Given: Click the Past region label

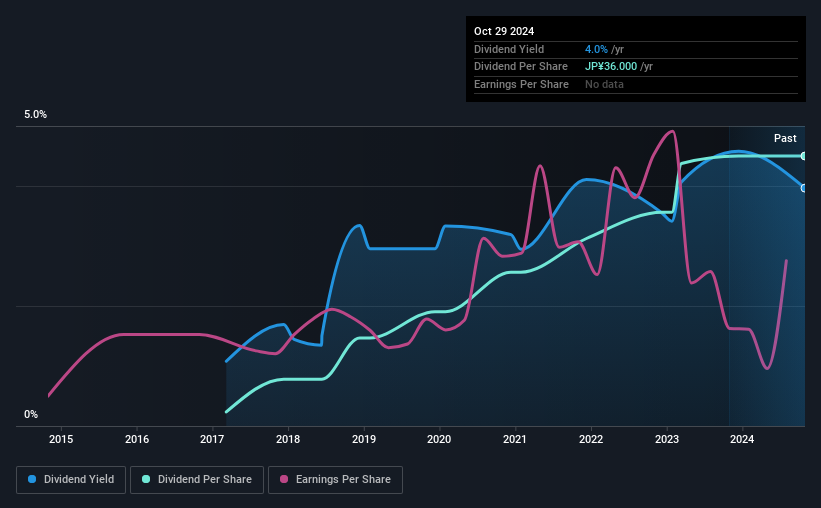Looking at the screenshot, I should 785,138.
